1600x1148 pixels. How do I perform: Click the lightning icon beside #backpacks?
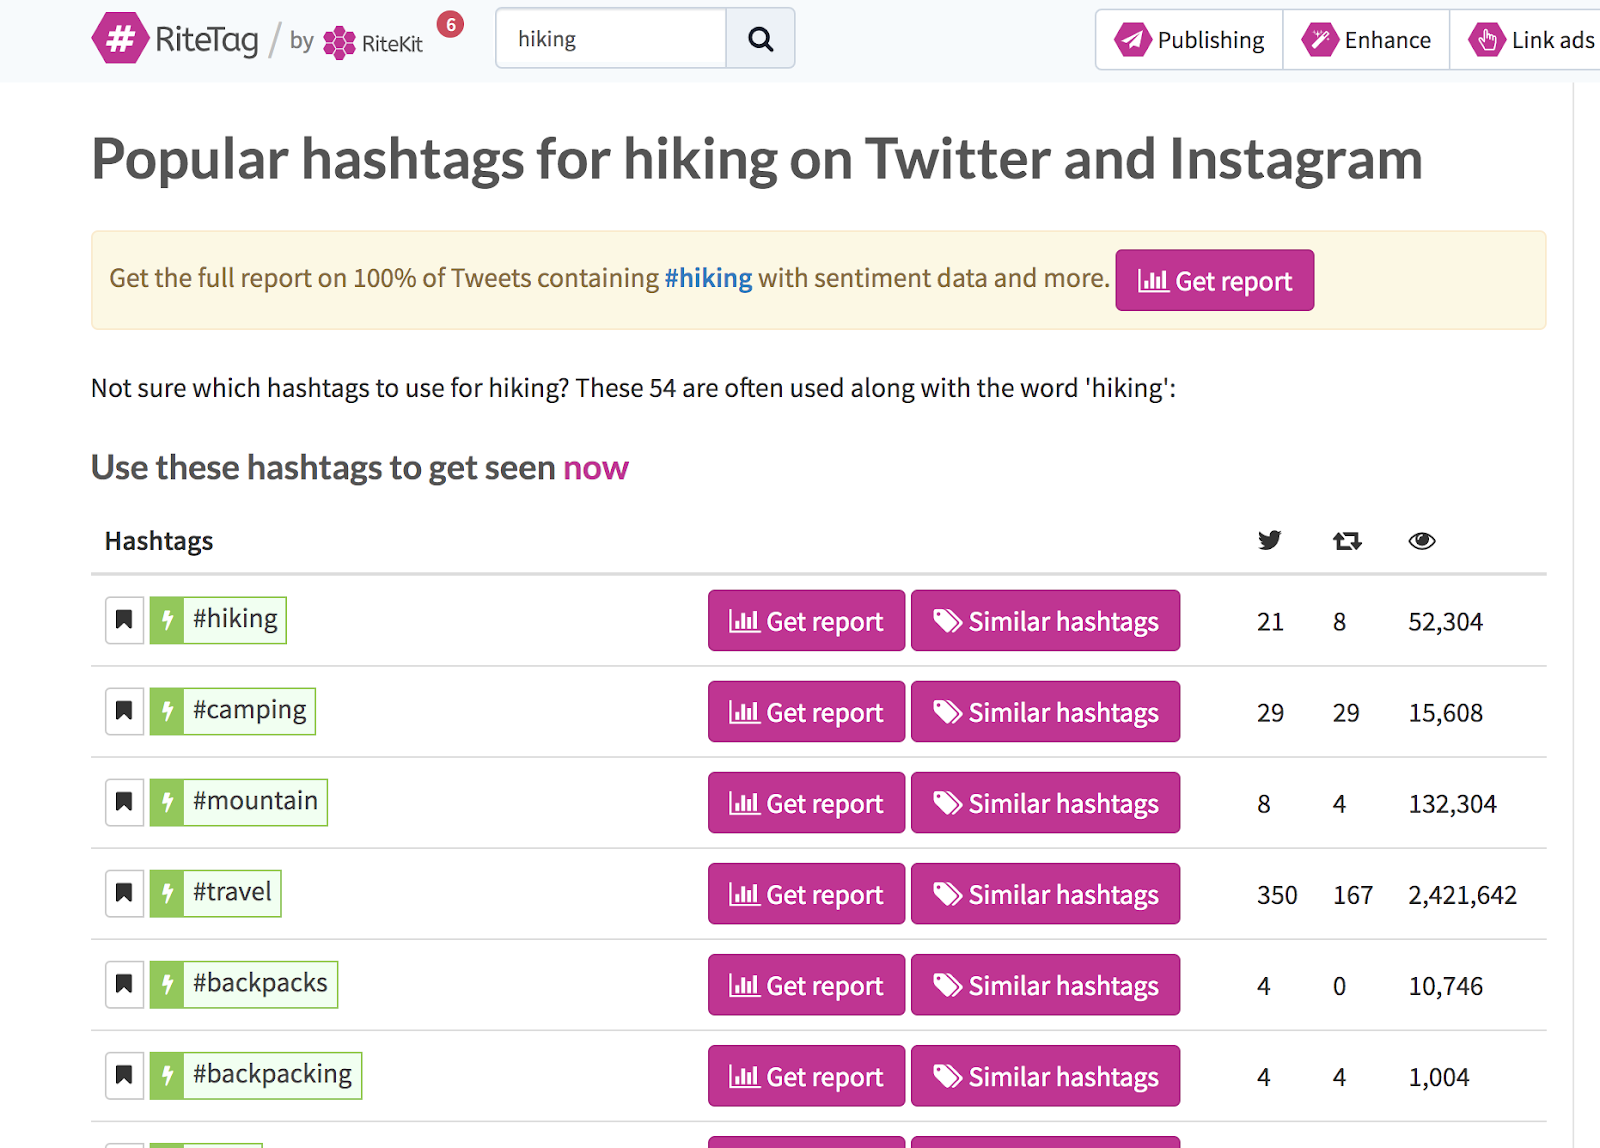tap(167, 984)
